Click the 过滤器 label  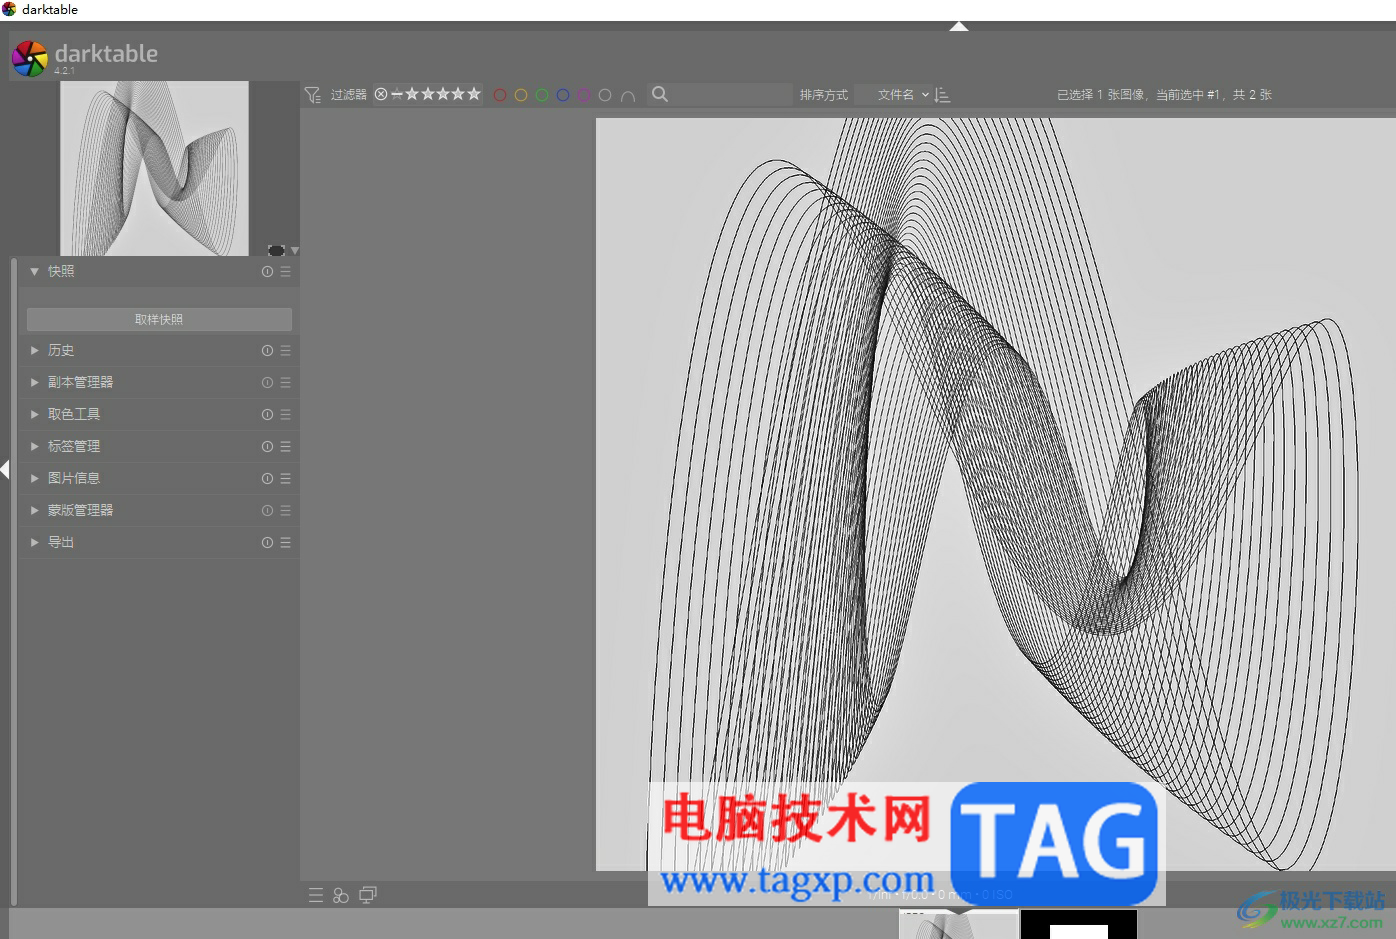click(349, 95)
